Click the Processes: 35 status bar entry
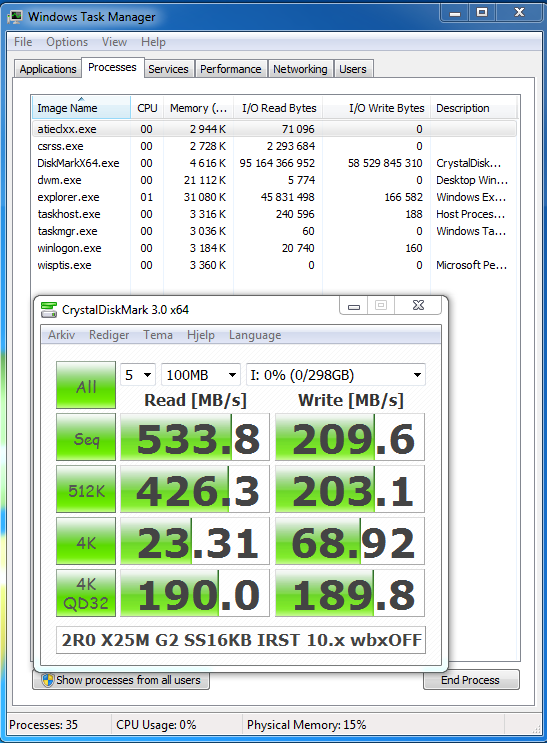This screenshot has width=547, height=743. coord(44,725)
